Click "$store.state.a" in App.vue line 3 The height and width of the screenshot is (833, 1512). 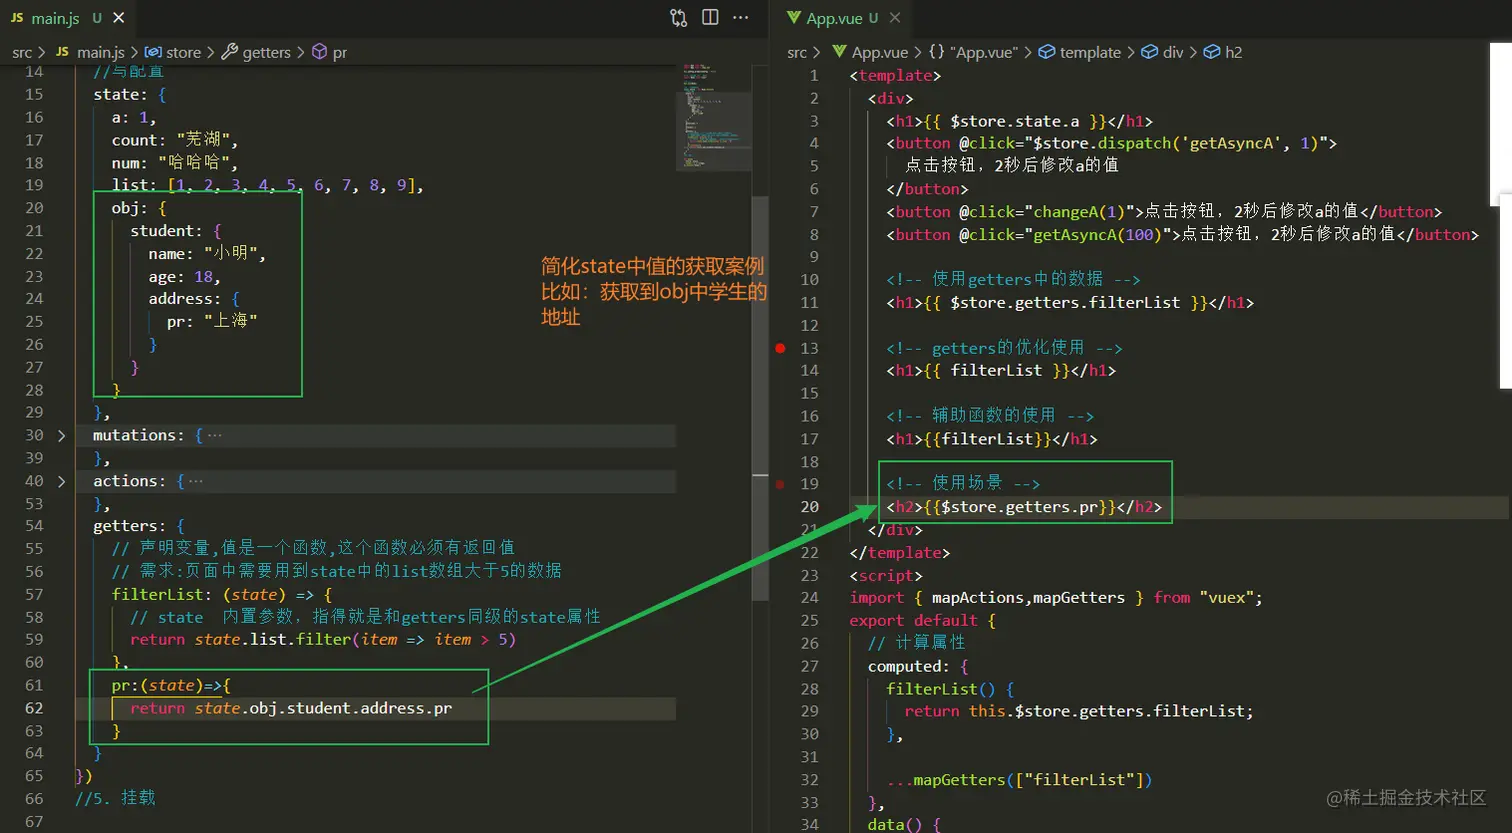pos(1014,121)
